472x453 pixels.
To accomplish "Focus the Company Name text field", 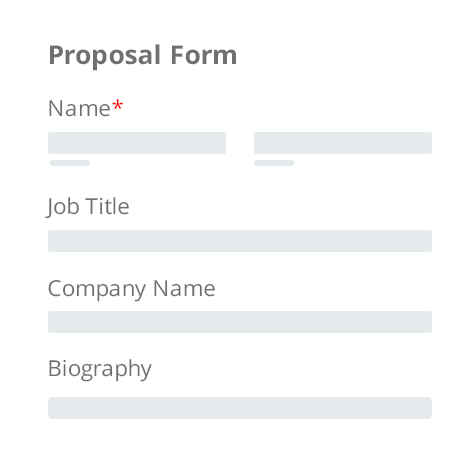I will pyautogui.click(x=240, y=322).
